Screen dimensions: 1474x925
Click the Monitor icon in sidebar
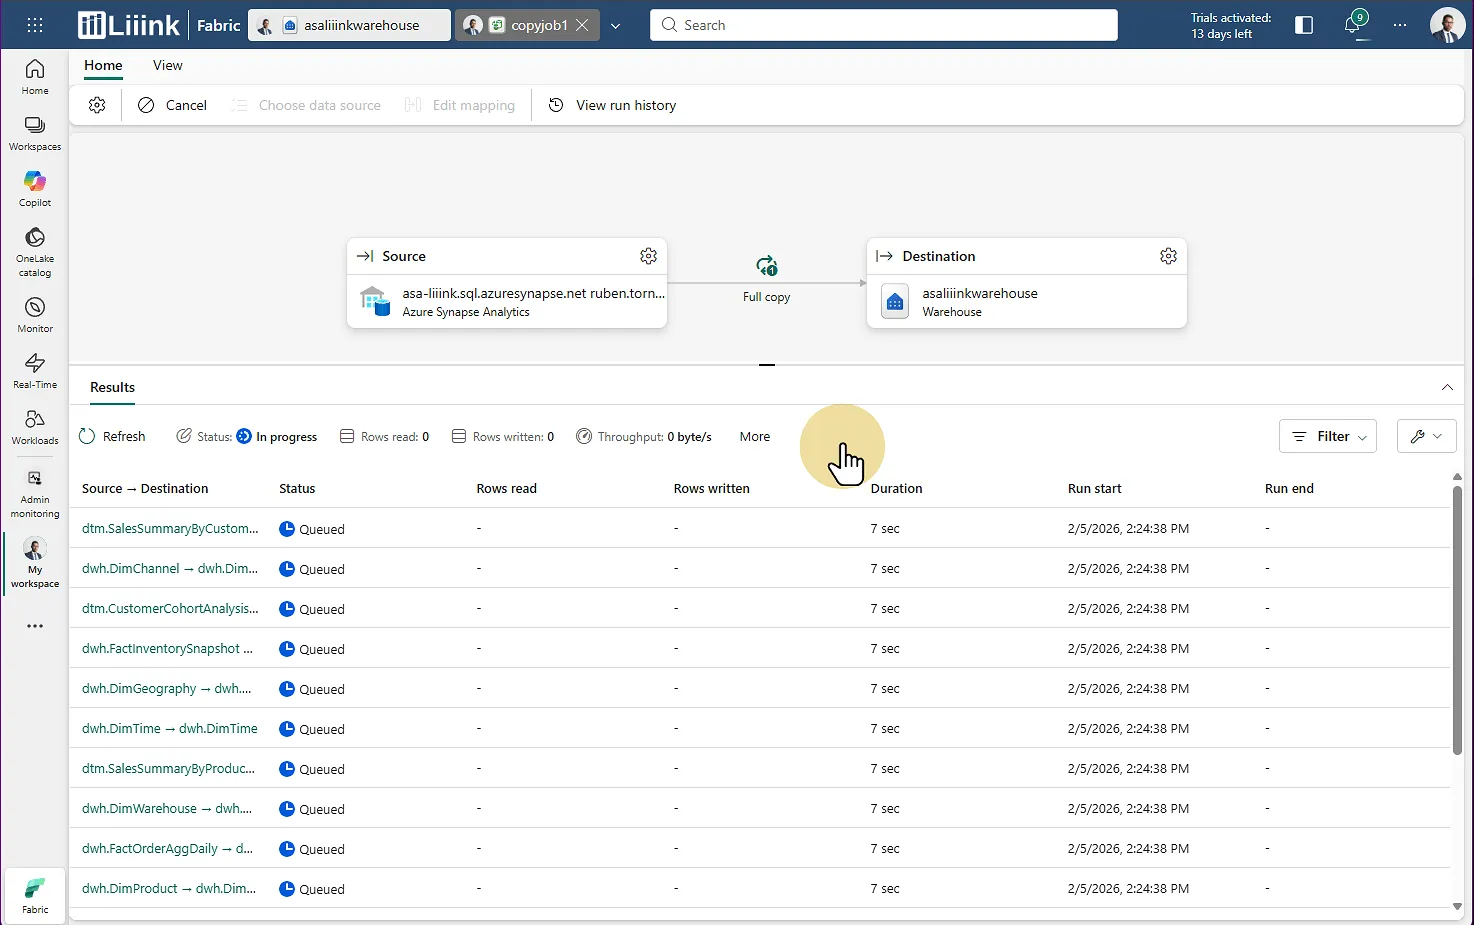(x=35, y=314)
